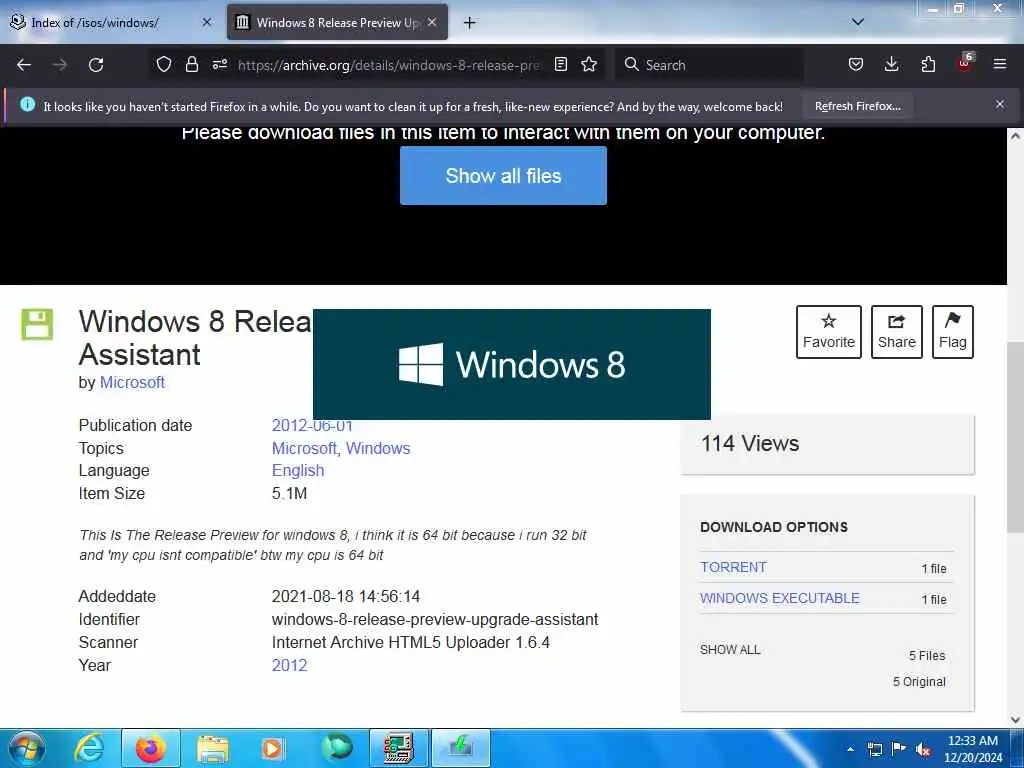This screenshot has width=1024, height=768.
Task: Click the 114 Views text
Action: pyautogui.click(x=750, y=444)
